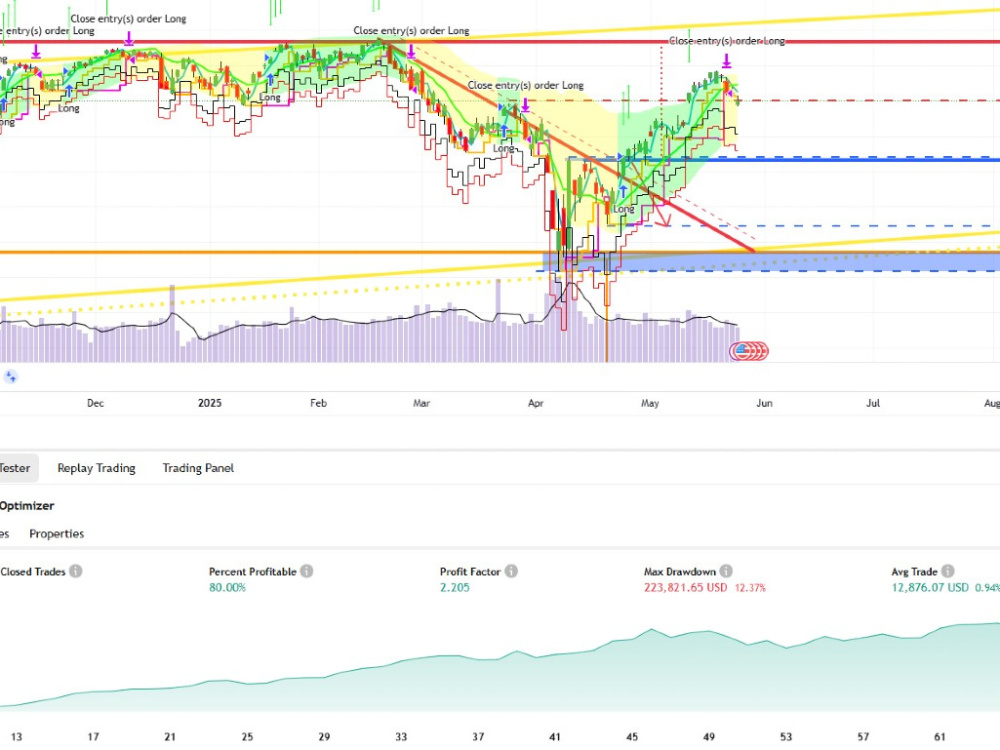Click the Feb label on time axis
This screenshot has width=1000, height=750.
click(318, 403)
